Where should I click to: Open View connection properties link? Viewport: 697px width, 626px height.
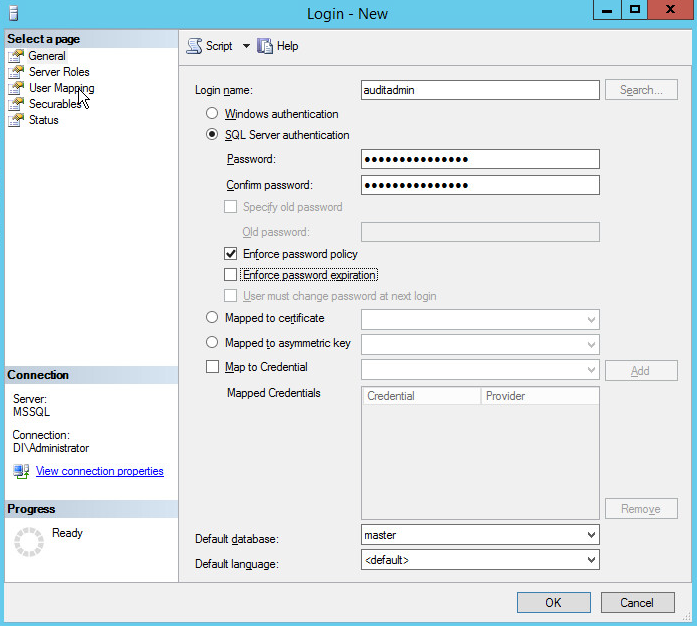(99, 471)
